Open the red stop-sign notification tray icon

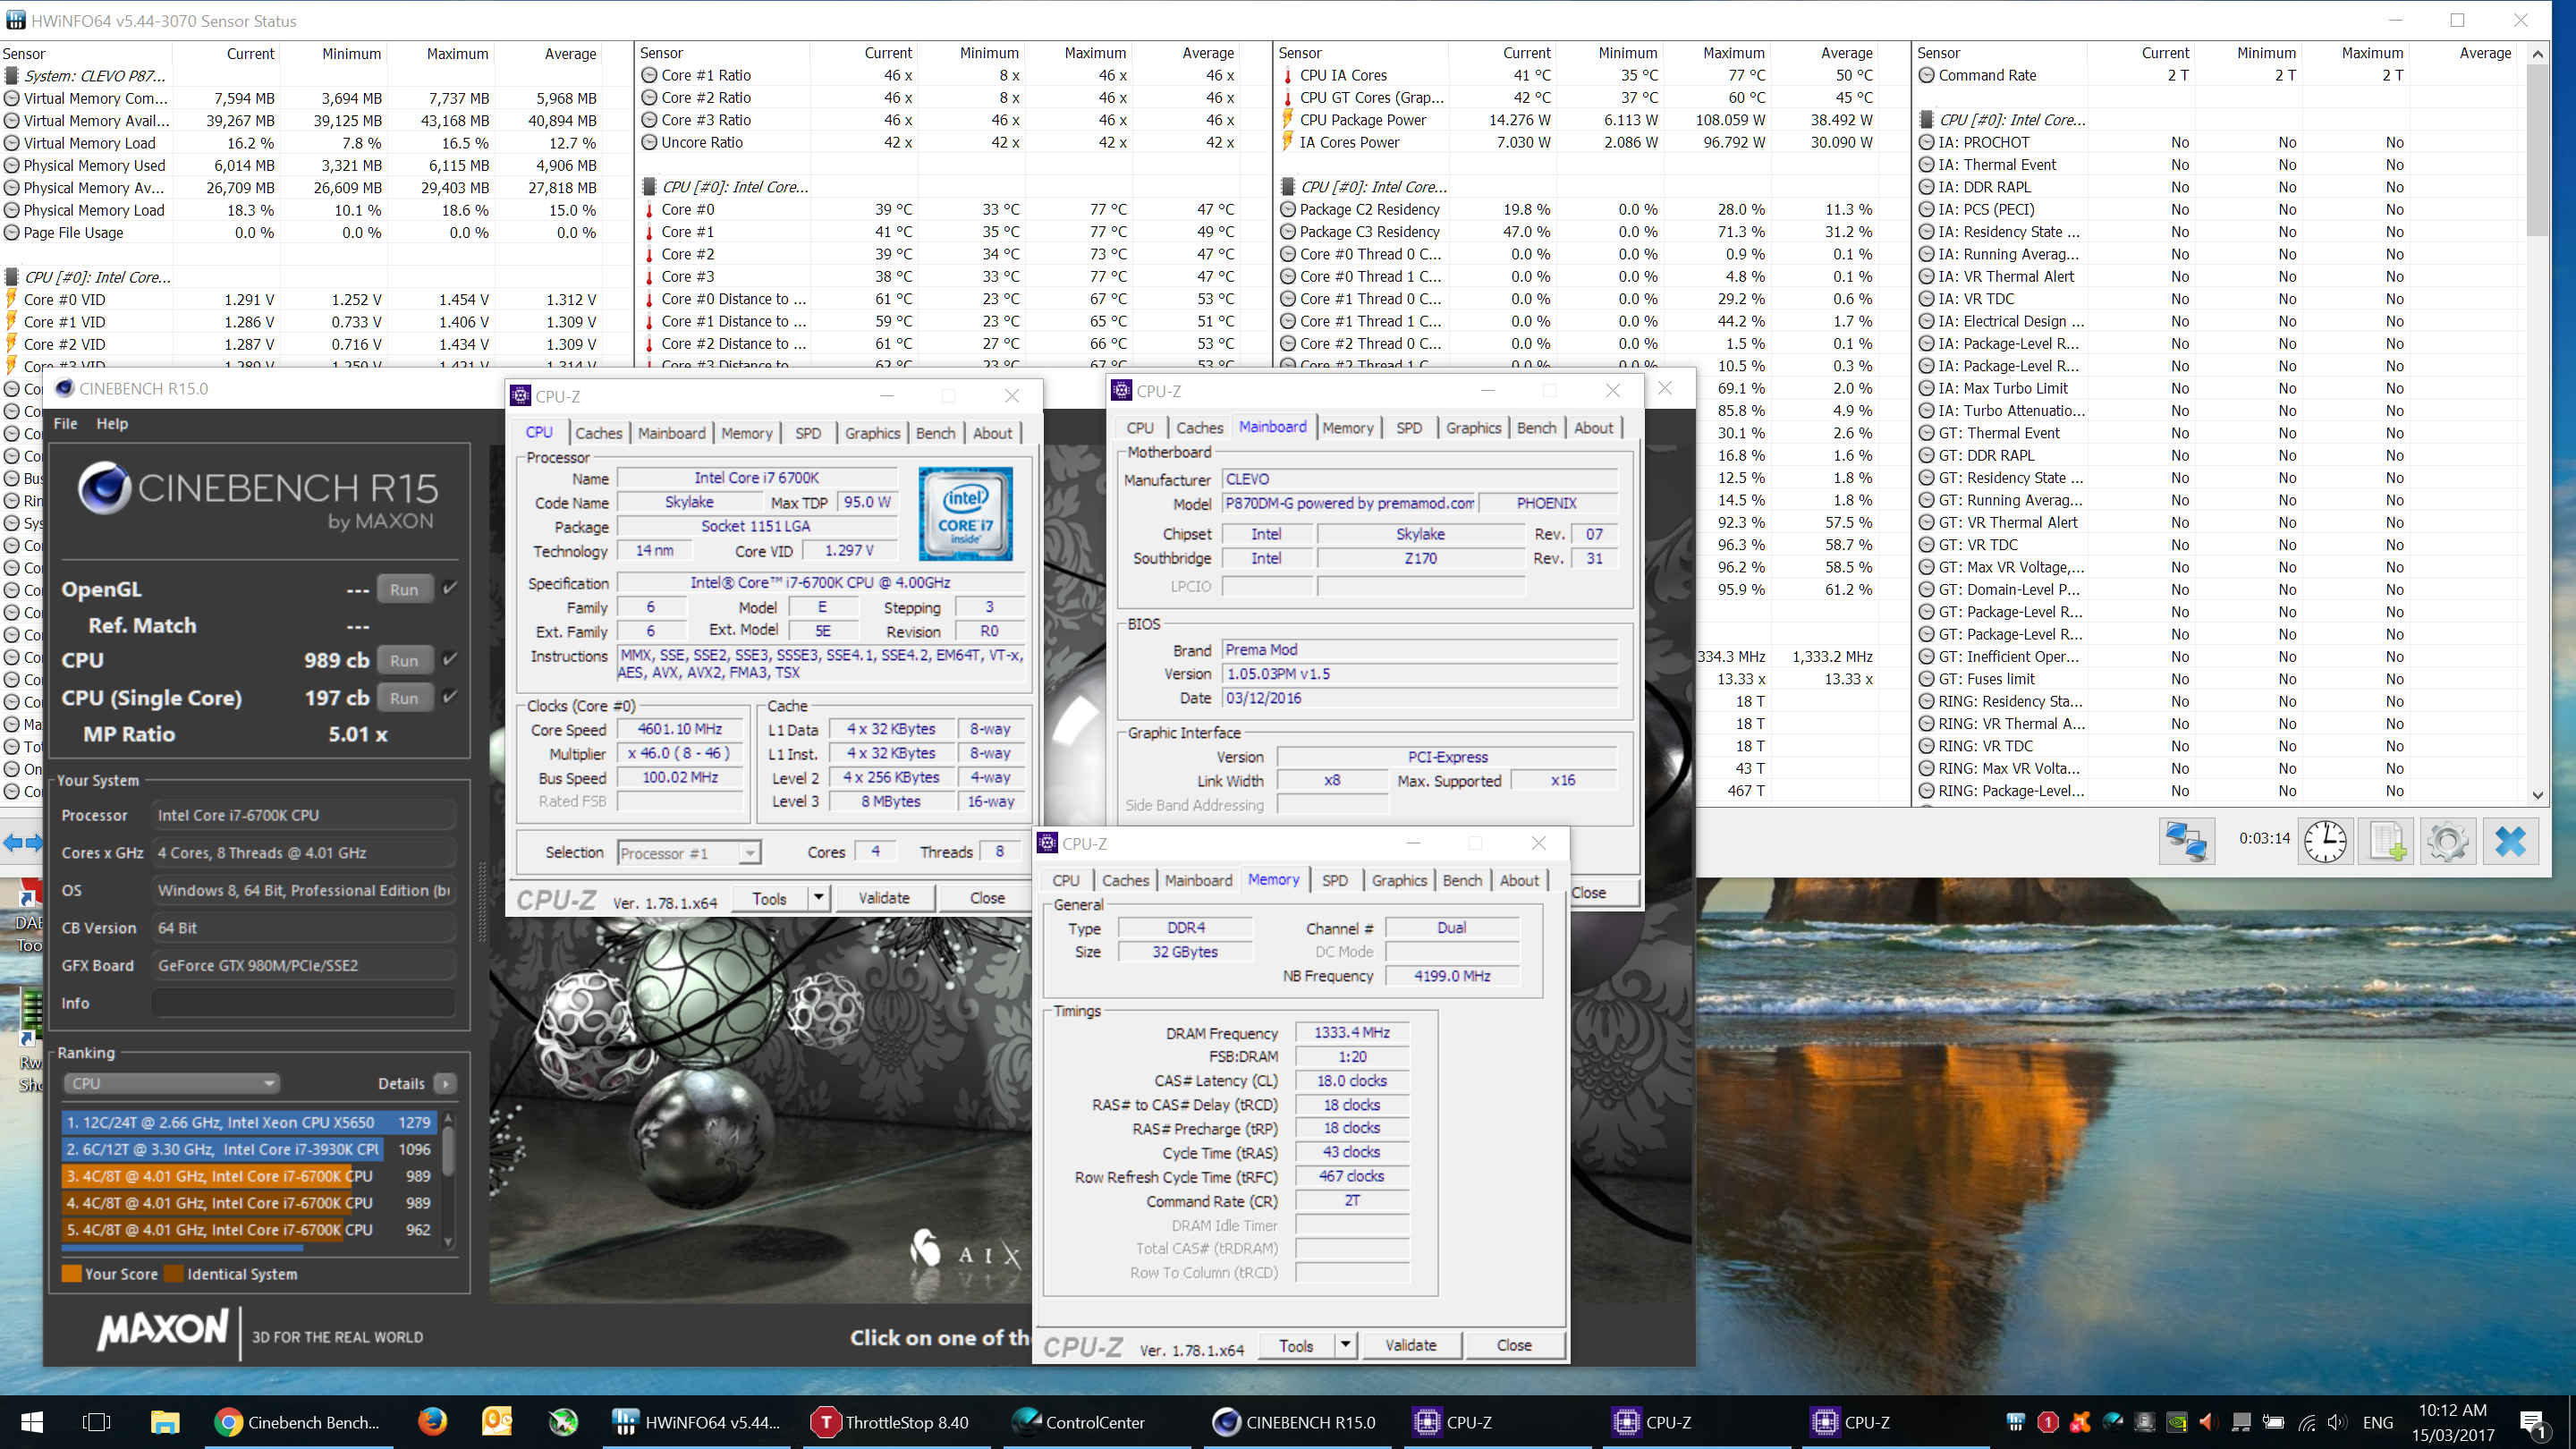coord(2048,1422)
